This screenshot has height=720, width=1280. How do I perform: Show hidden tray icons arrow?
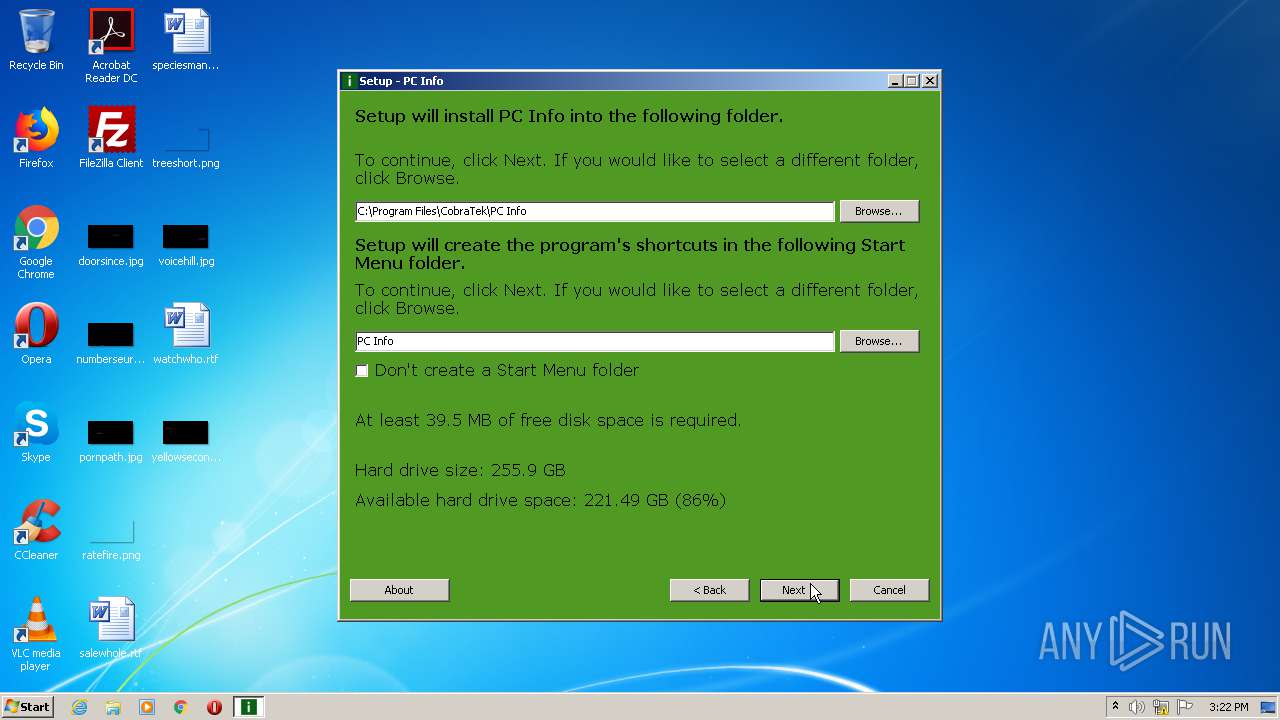pos(1115,707)
